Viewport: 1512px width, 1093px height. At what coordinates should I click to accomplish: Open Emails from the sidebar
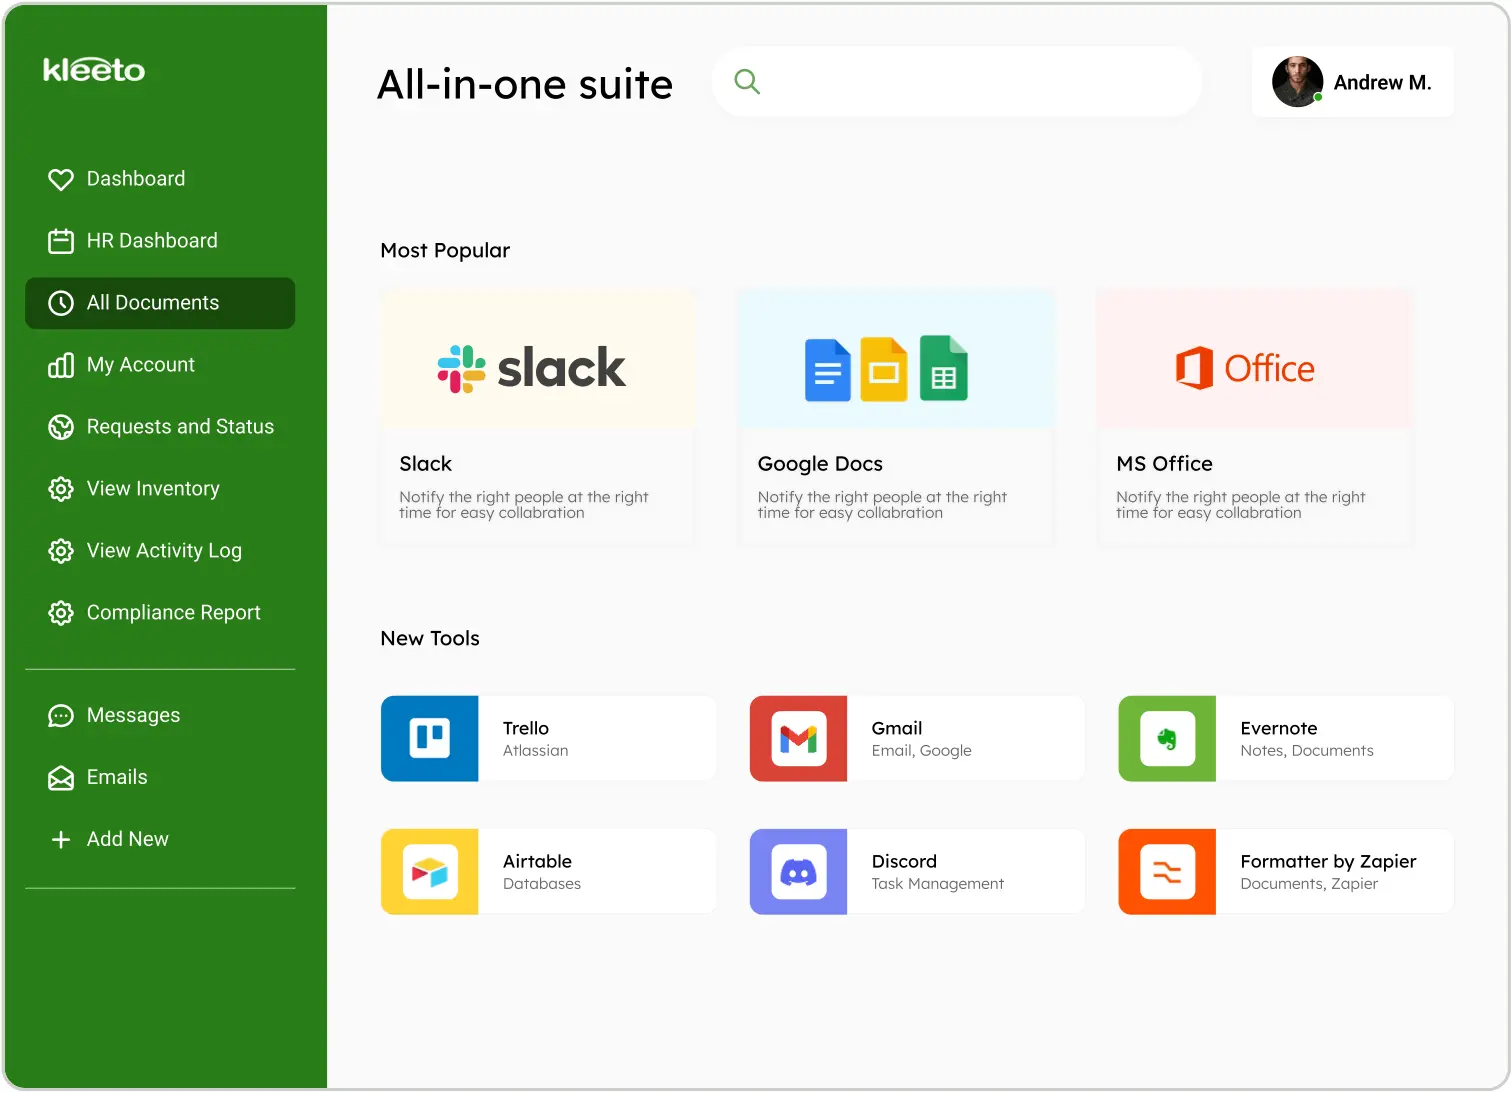click(160, 778)
